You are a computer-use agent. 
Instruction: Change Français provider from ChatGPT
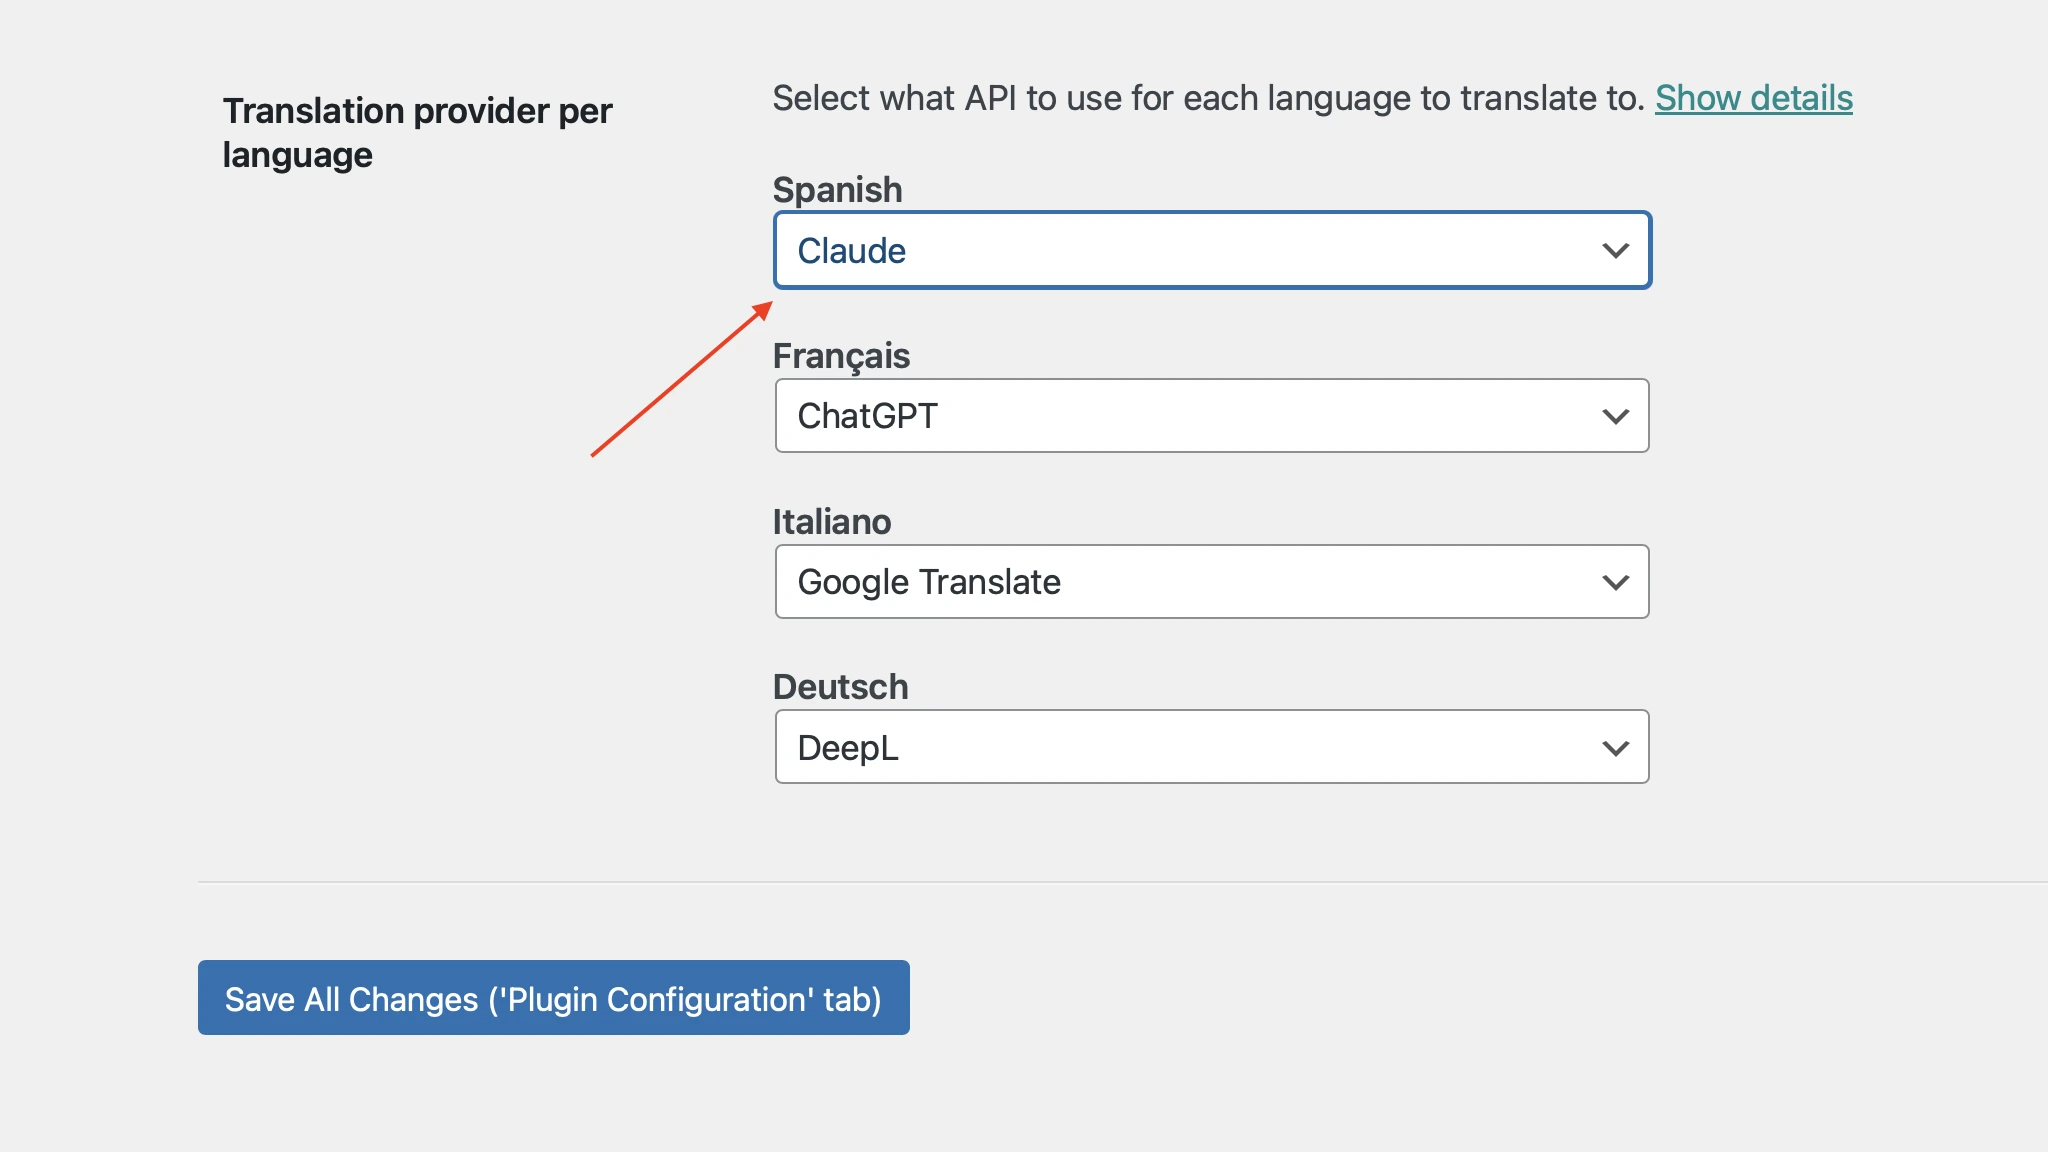click(x=1212, y=415)
